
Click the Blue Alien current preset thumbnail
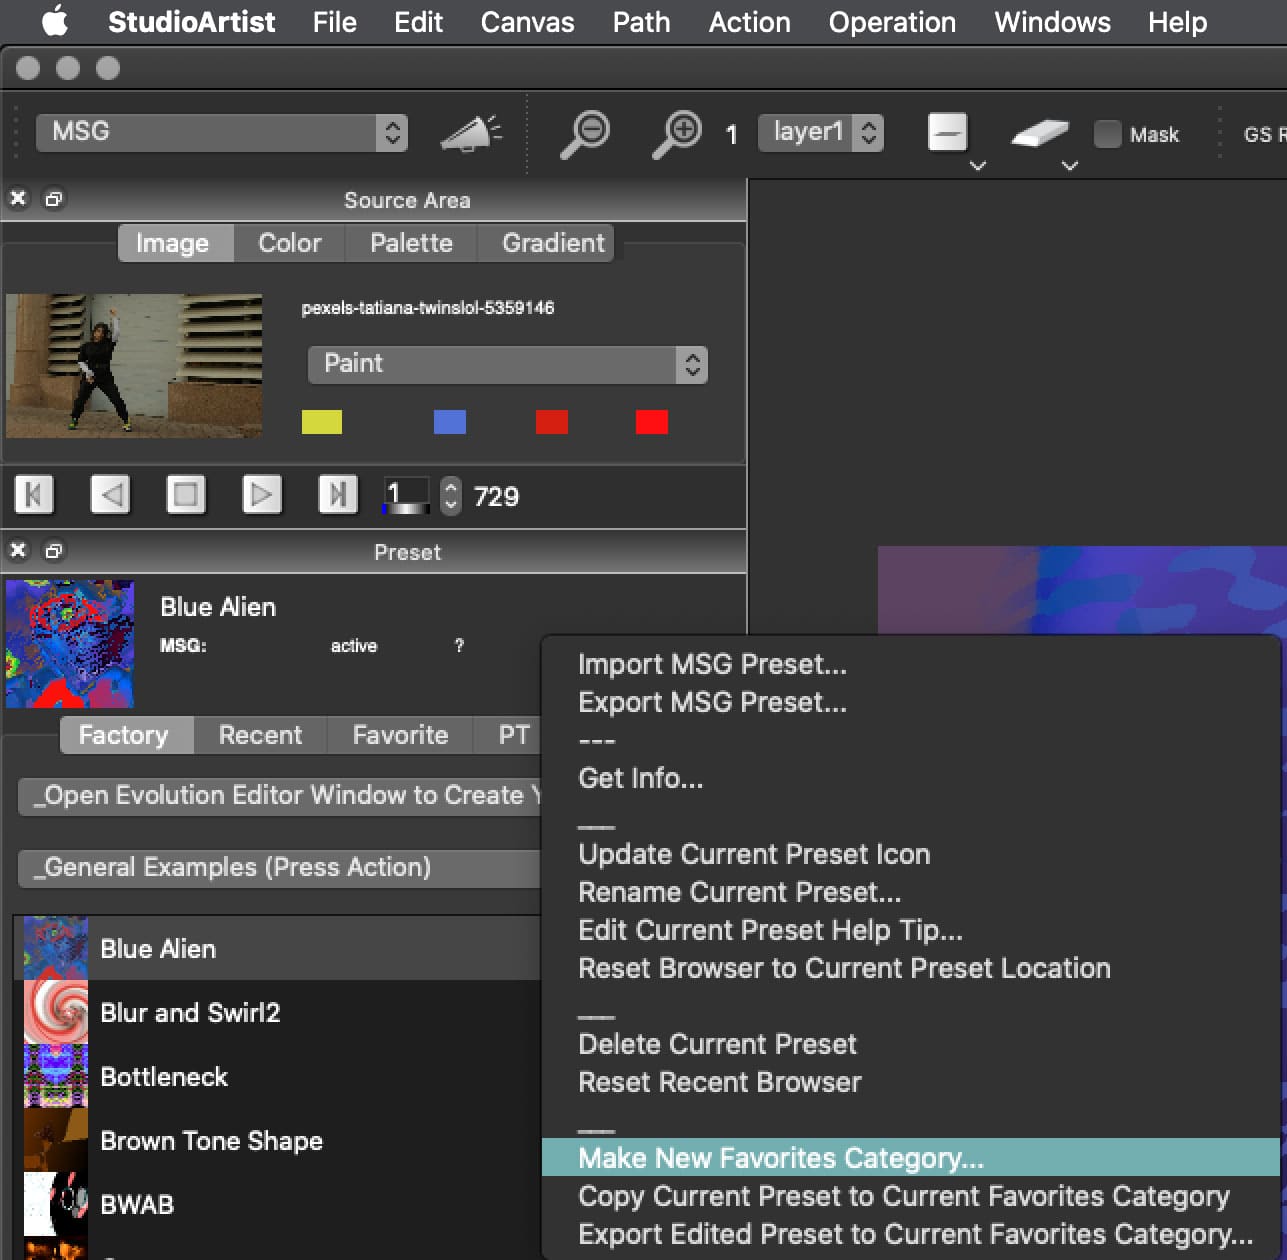pos(70,644)
